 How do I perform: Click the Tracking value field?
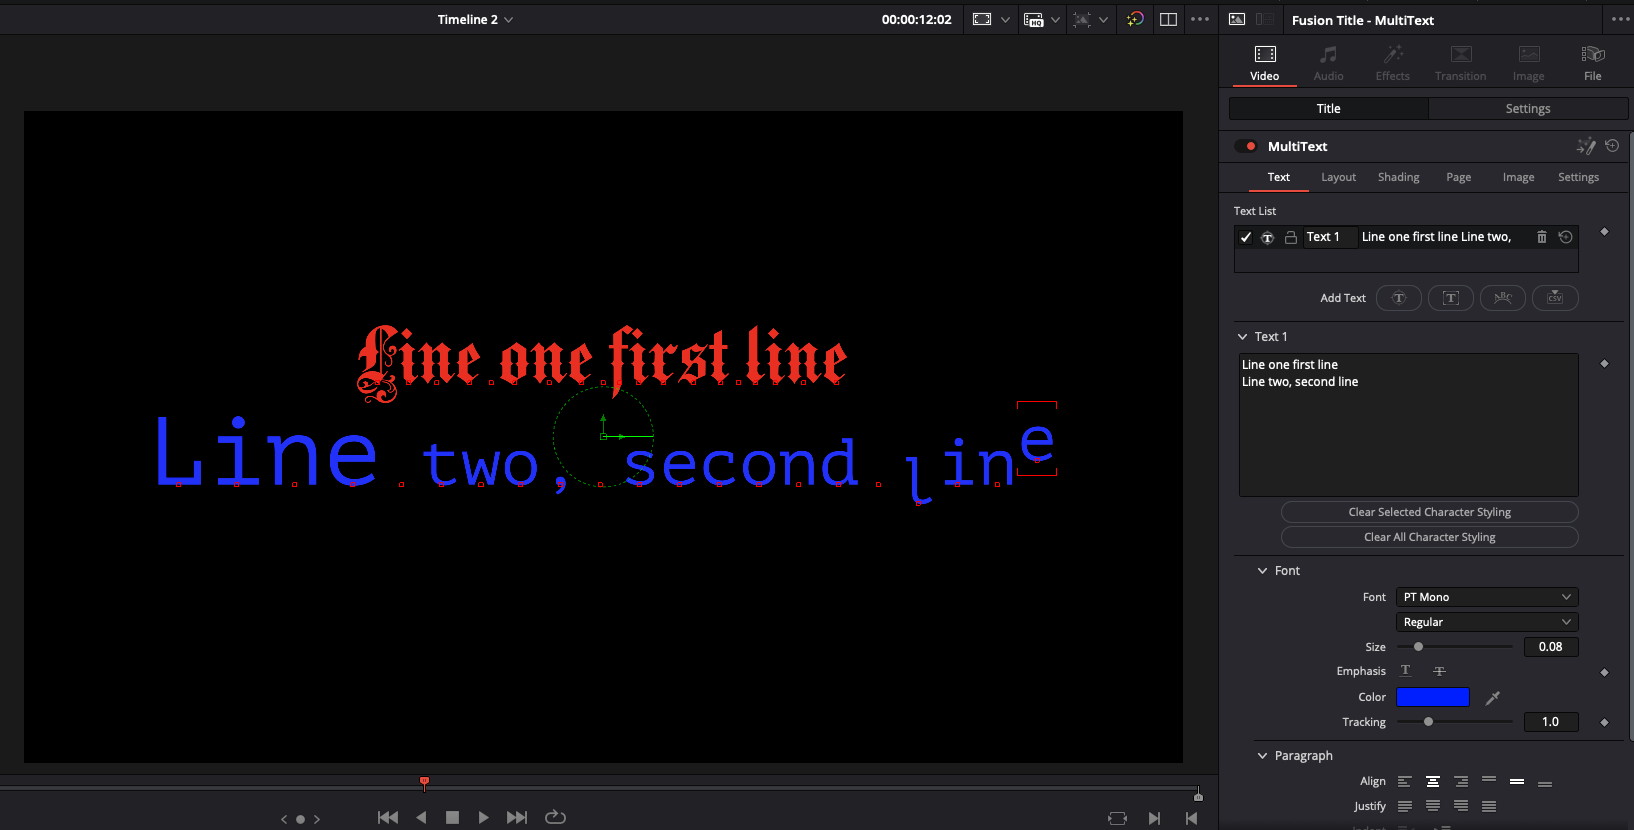coord(1551,722)
